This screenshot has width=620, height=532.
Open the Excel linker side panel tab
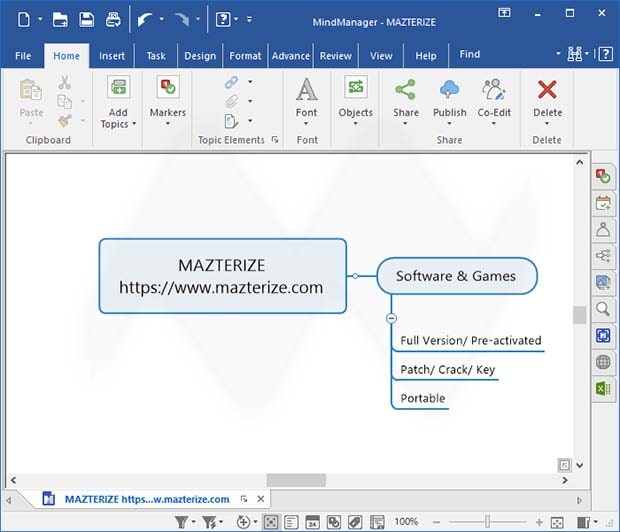pyautogui.click(x=603, y=388)
